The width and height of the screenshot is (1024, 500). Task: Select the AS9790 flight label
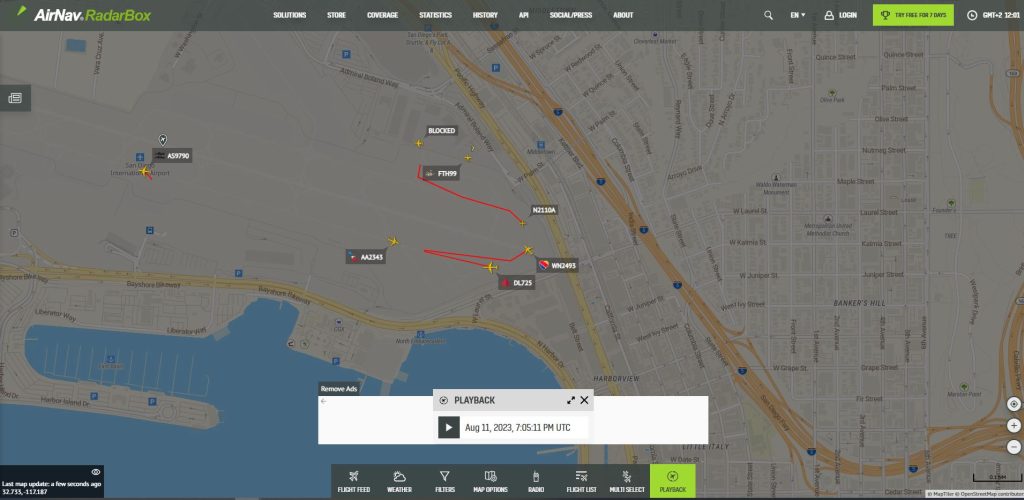tap(172, 156)
